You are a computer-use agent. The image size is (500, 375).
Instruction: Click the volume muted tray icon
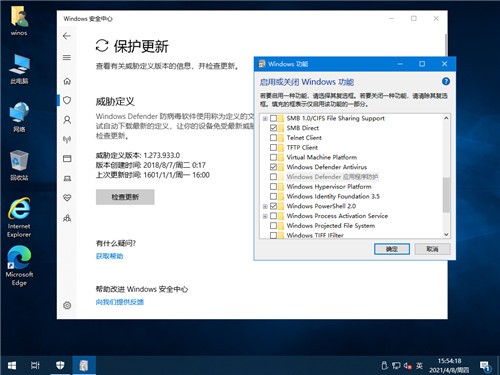[x=407, y=366]
